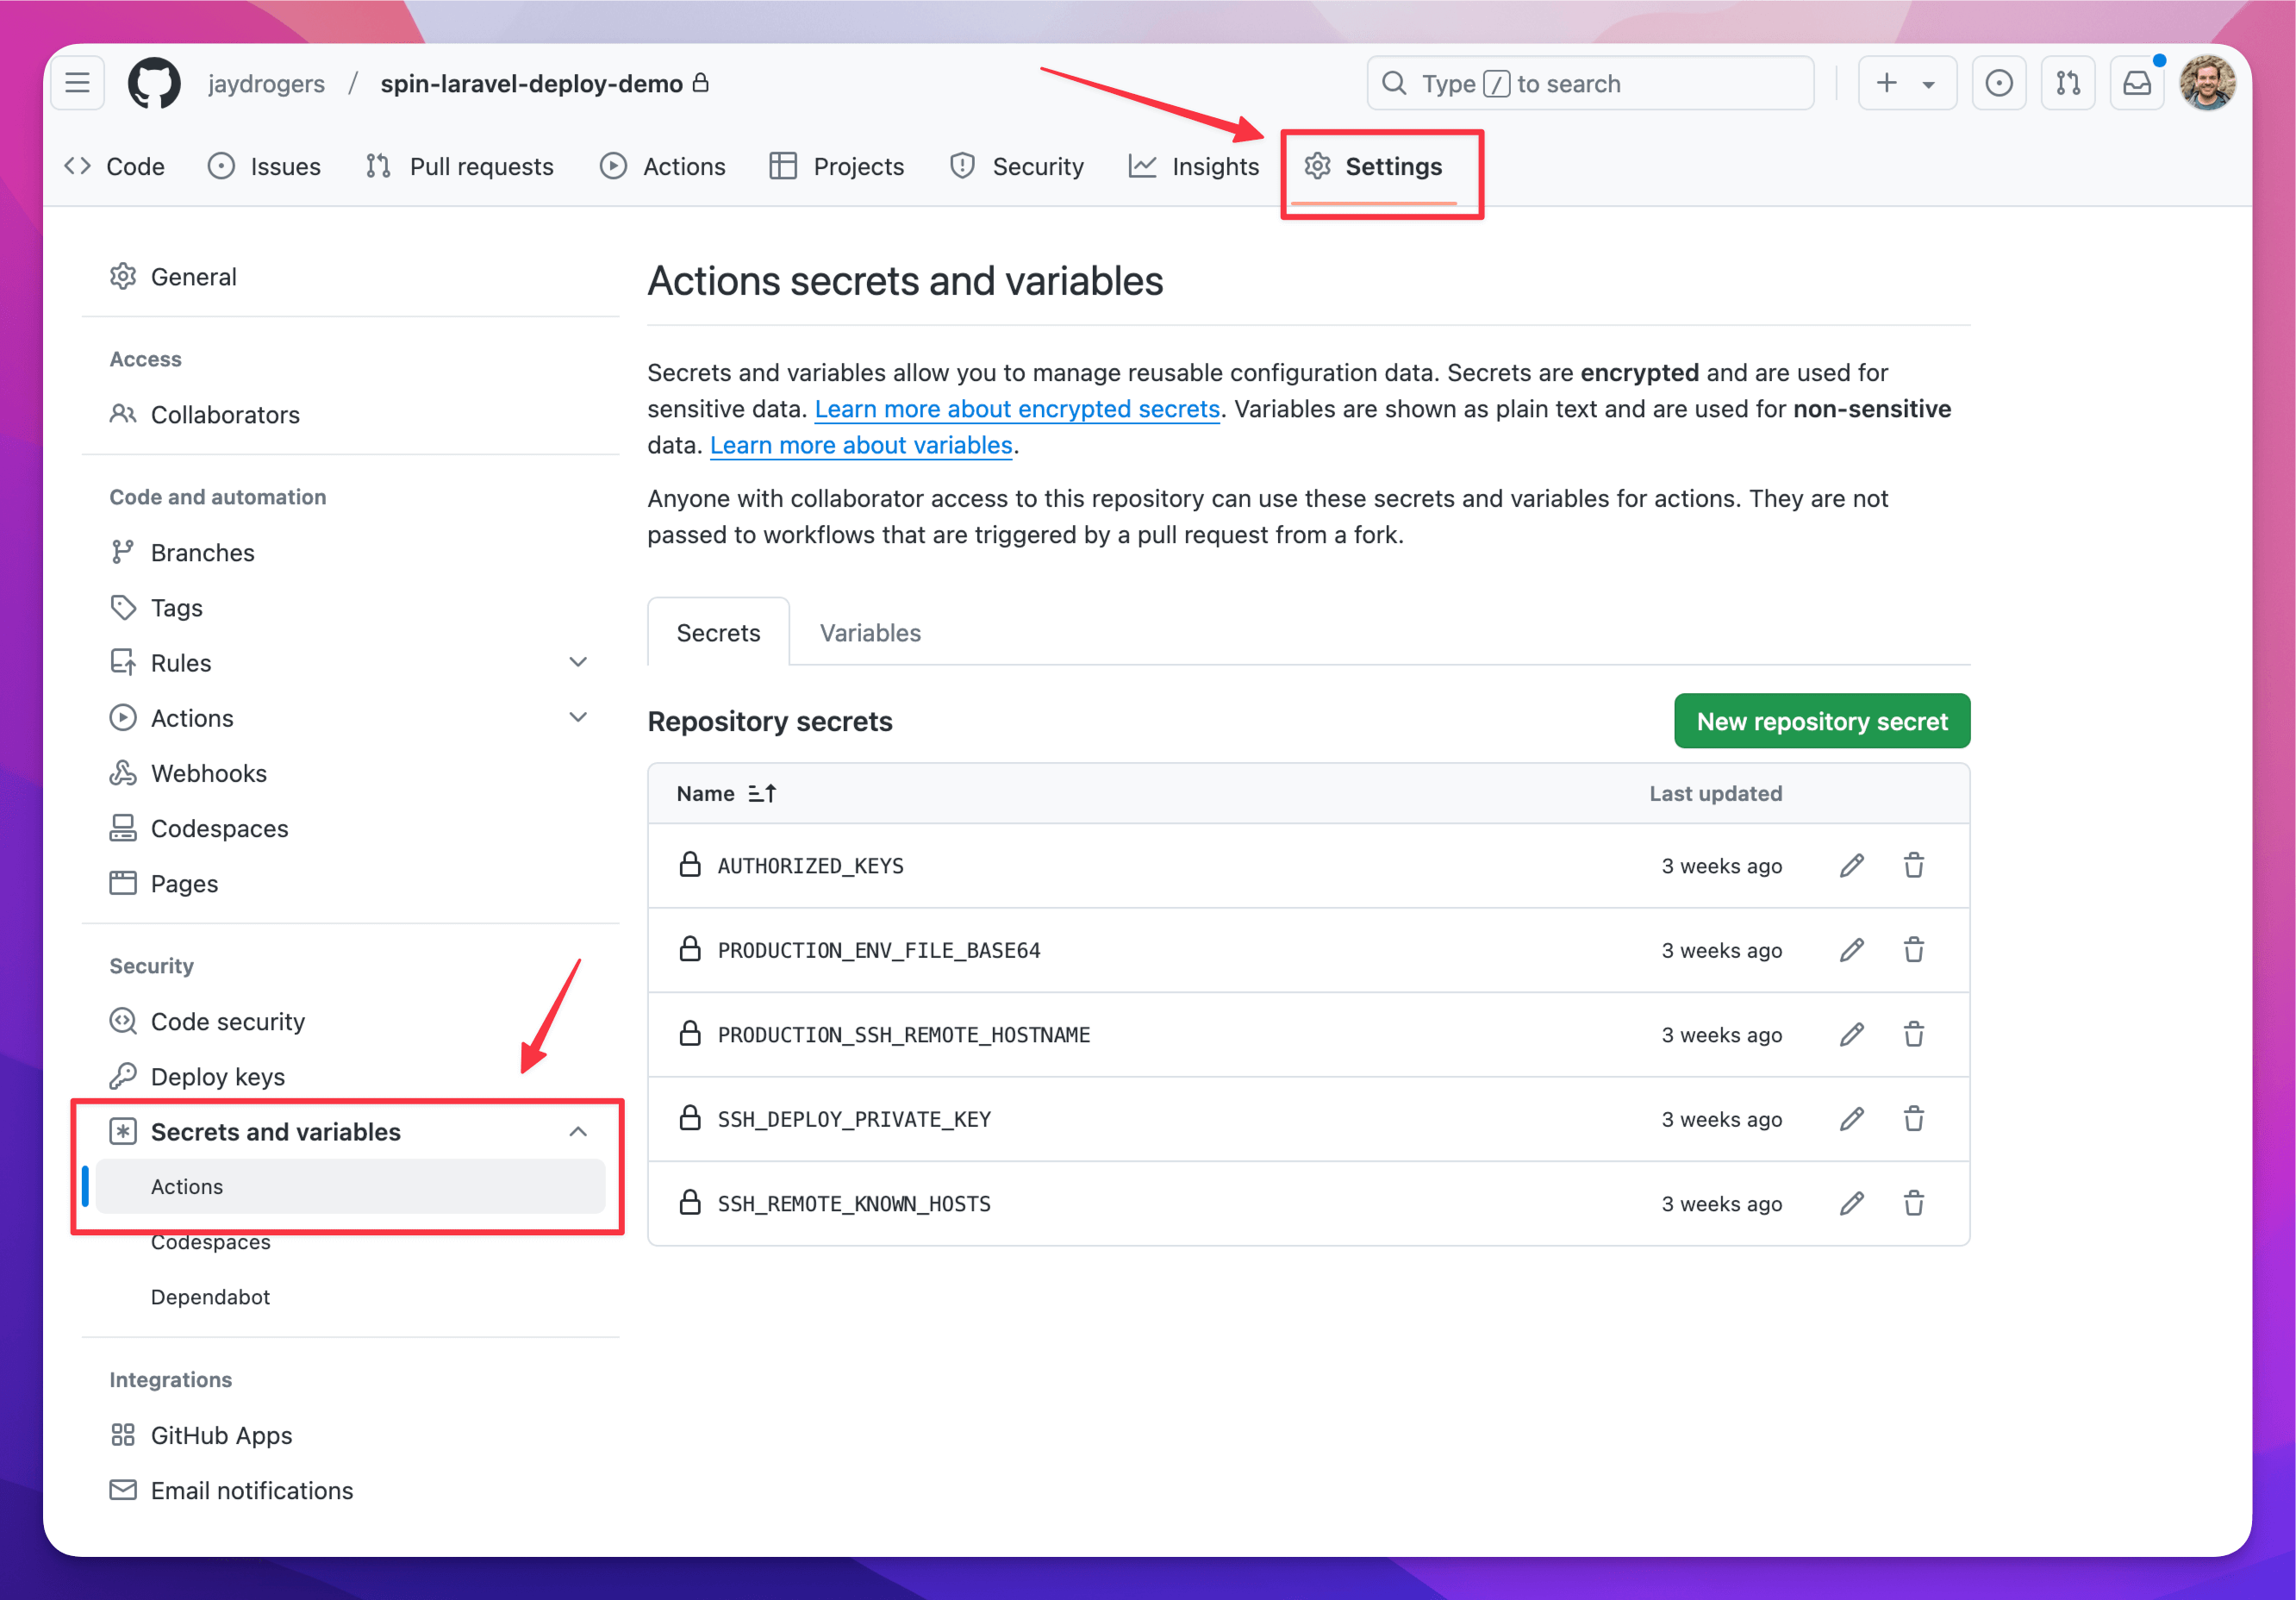Select the Secrets tab

pyautogui.click(x=718, y=633)
